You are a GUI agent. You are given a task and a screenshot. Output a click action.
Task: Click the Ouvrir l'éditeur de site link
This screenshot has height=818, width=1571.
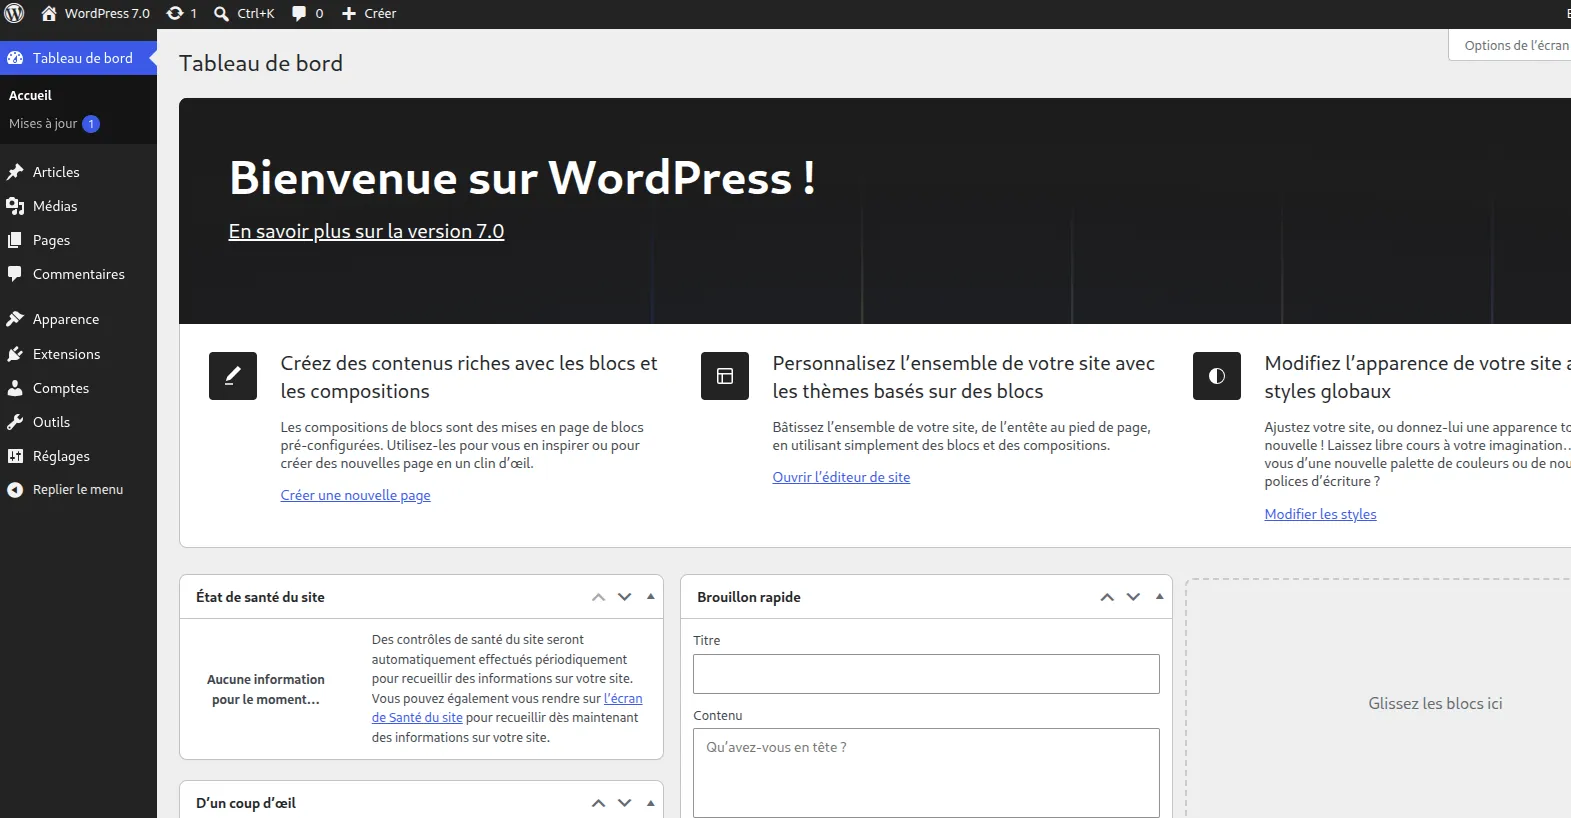(841, 477)
